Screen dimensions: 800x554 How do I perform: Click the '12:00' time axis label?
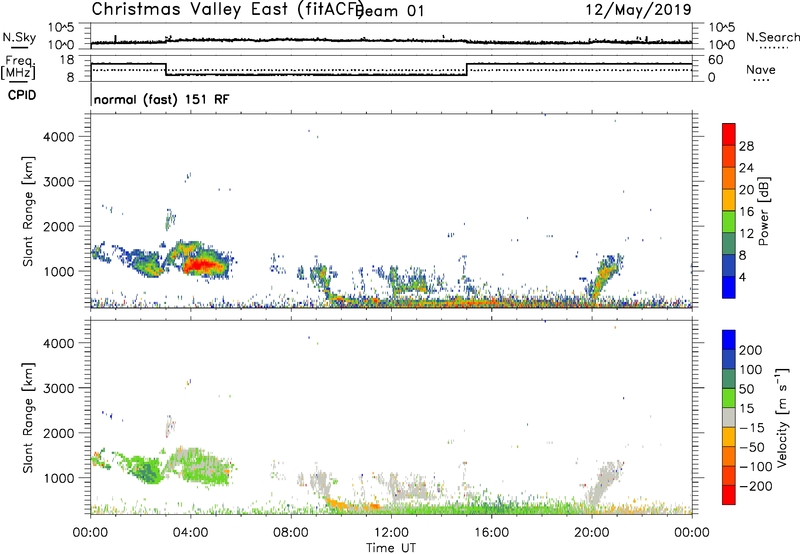(391, 533)
